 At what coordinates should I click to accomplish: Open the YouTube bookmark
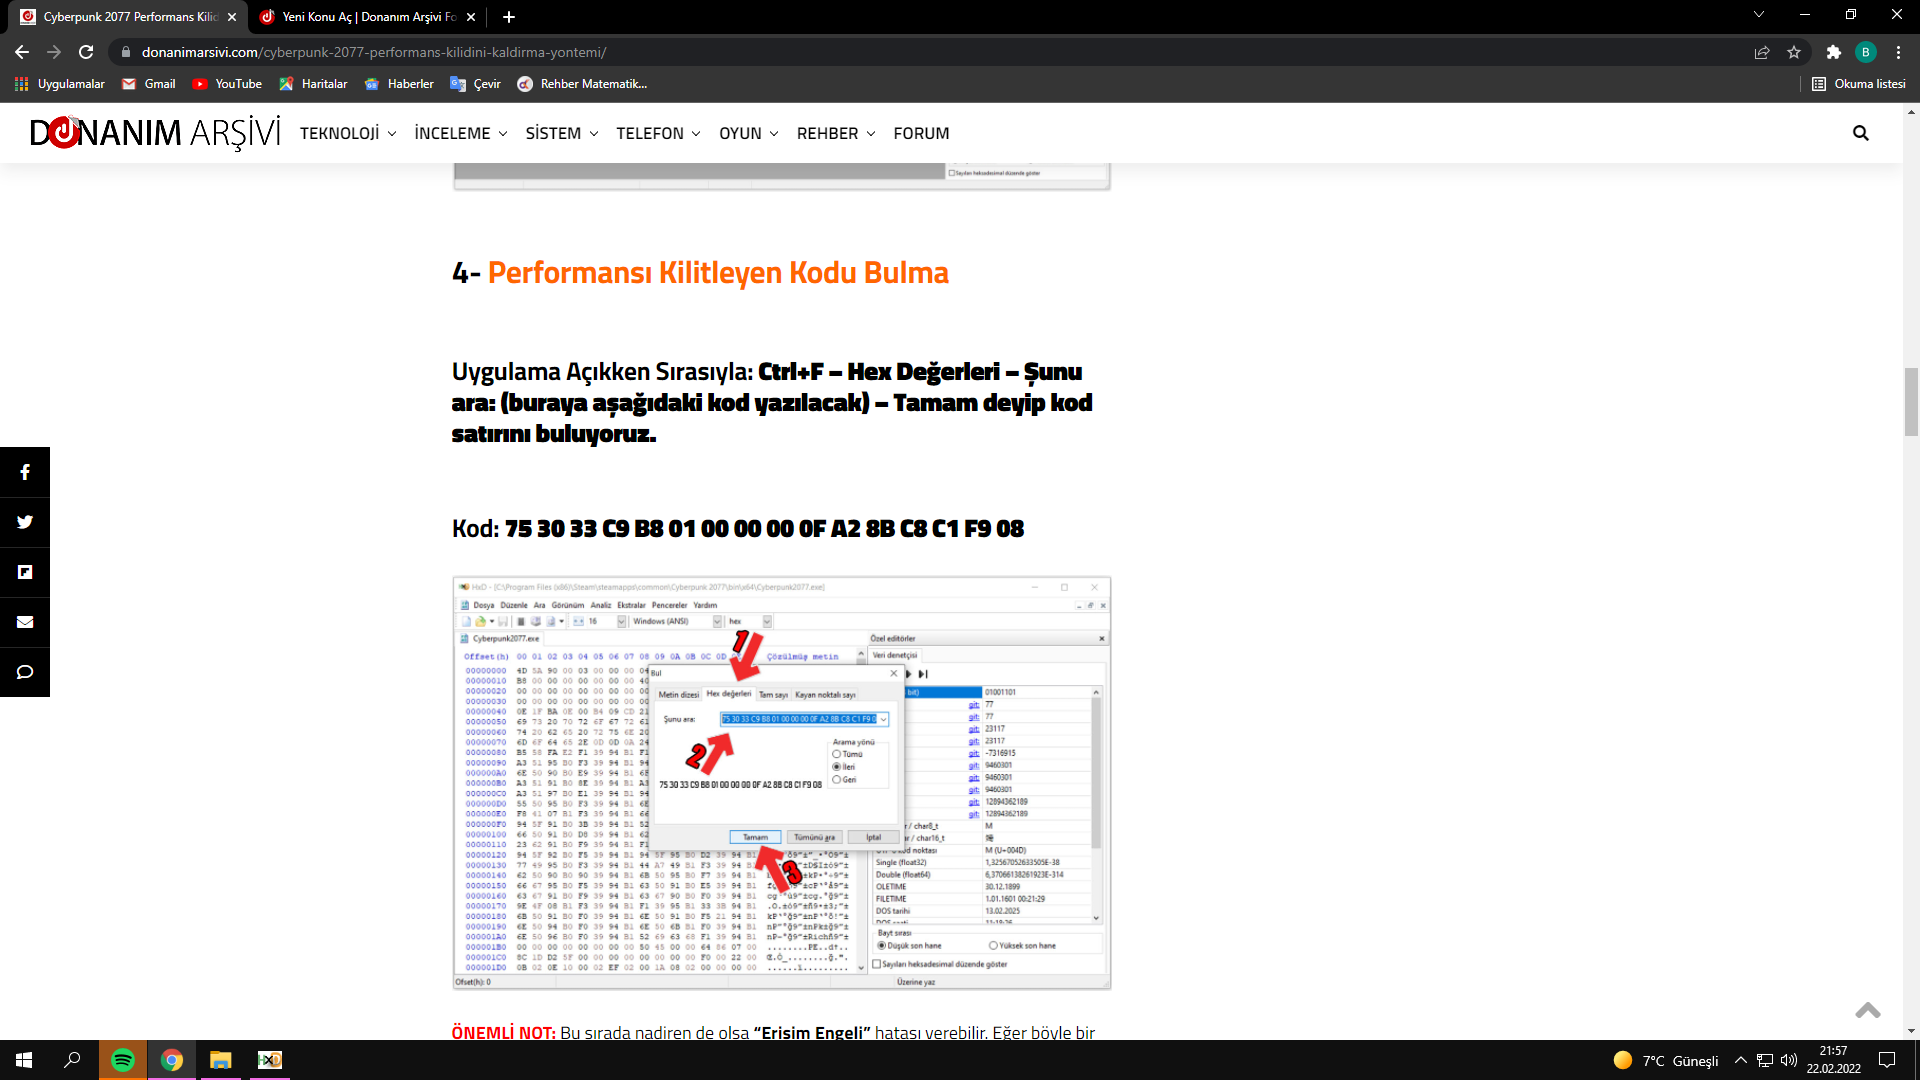(227, 84)
